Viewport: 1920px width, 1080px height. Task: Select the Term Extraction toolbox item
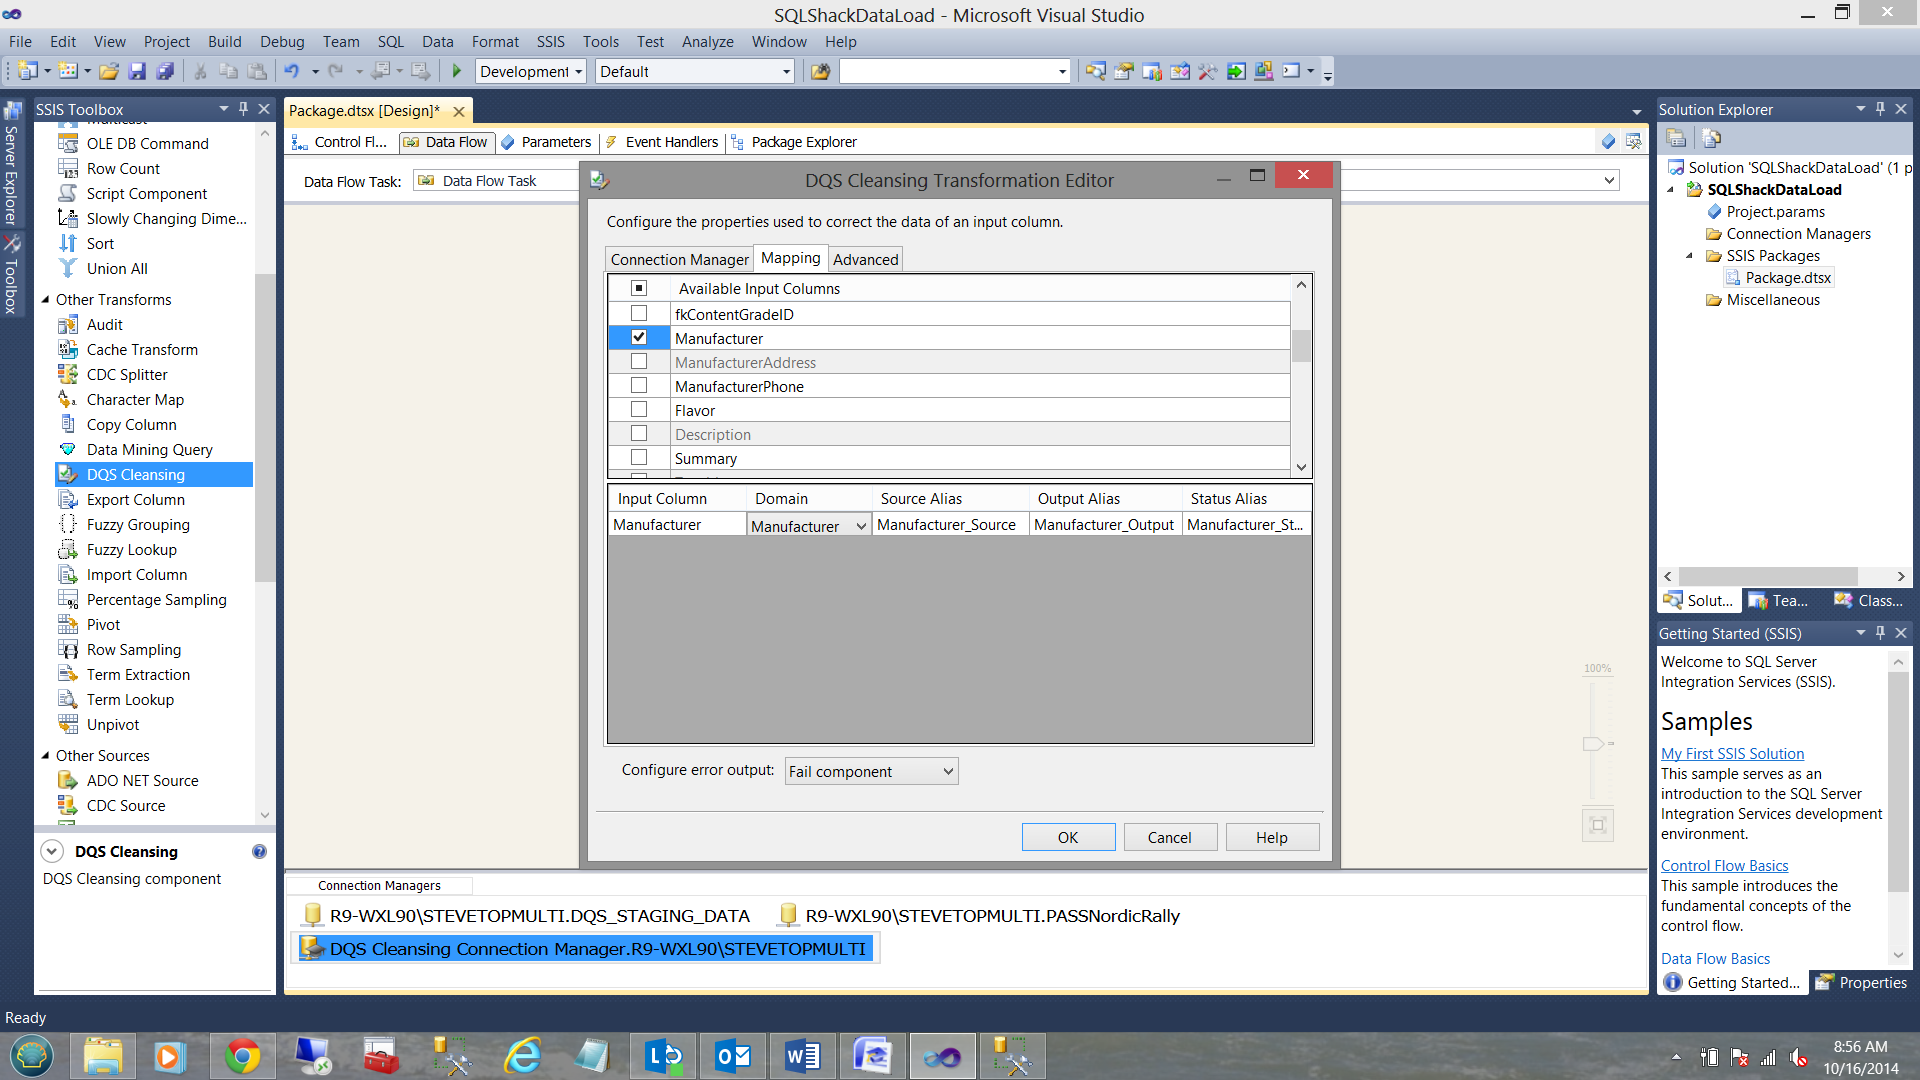(x=138, y=675)
